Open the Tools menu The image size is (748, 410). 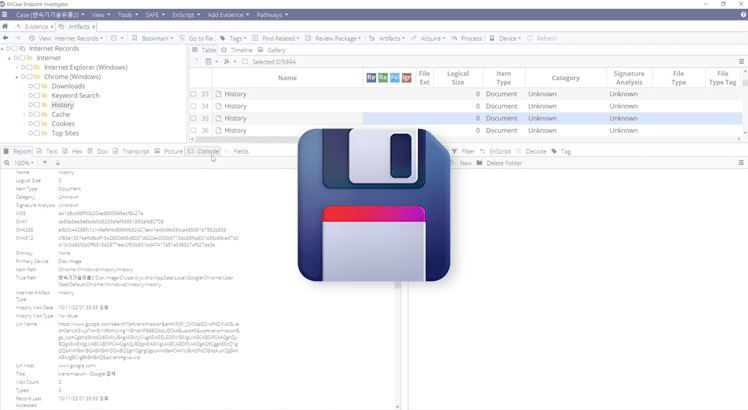[127, 15]
